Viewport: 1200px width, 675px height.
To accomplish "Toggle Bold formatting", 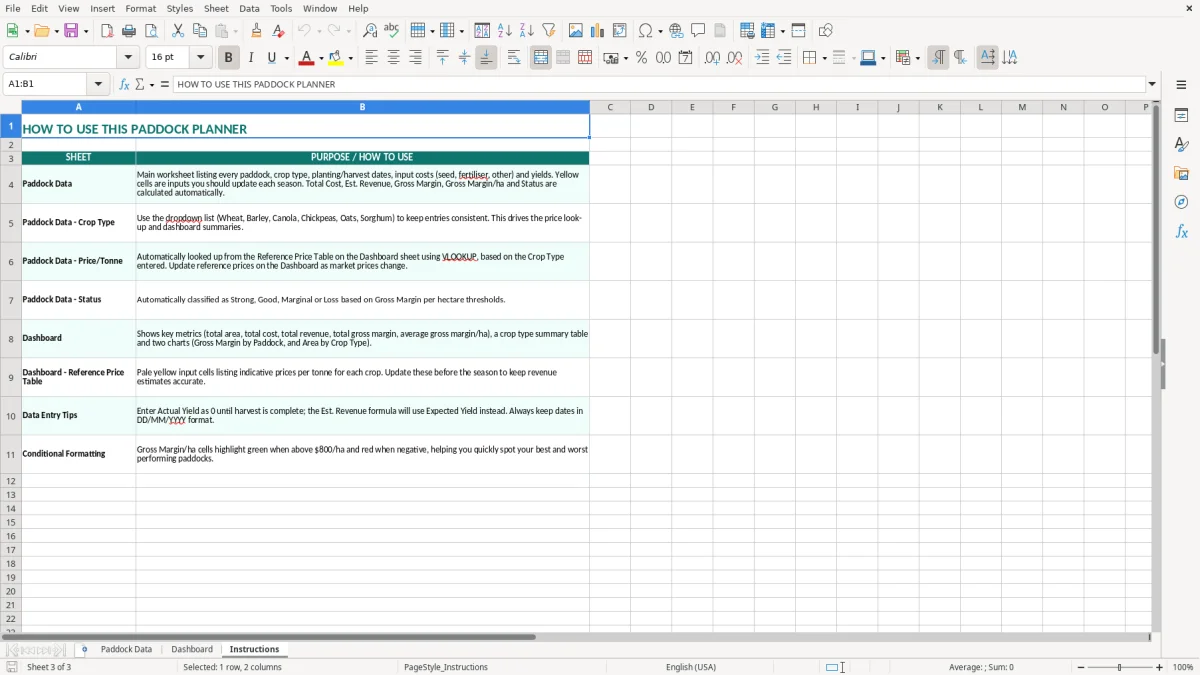I will (229, 58).
